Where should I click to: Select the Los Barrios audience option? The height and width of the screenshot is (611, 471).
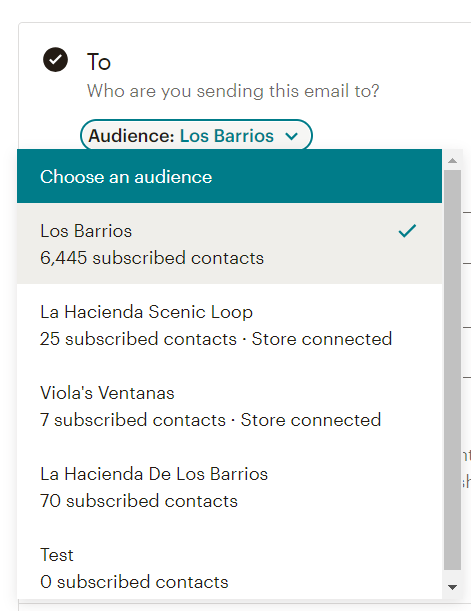(x=229, y=244)
